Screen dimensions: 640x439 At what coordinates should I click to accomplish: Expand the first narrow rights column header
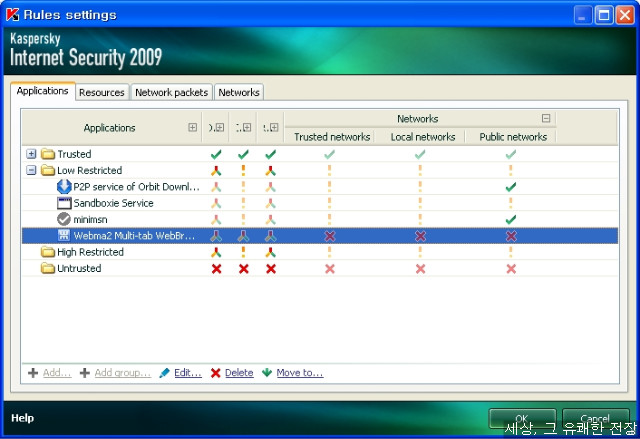pyautogui.click(x=220, y=127)
